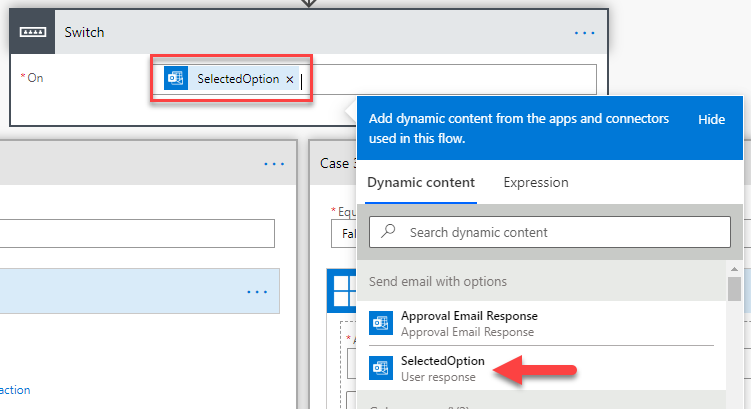Click the Switch action icon

(33, 32)
